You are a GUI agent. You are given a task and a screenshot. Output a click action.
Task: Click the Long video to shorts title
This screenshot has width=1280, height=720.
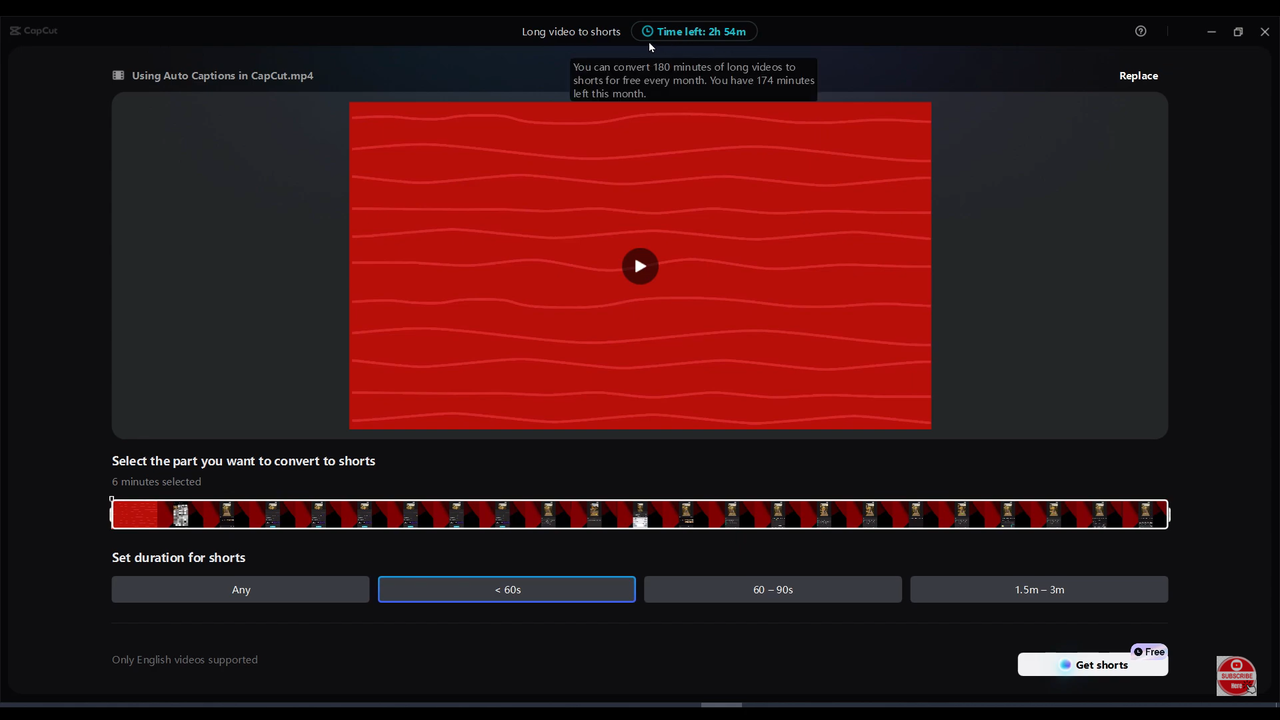[571, 31]
